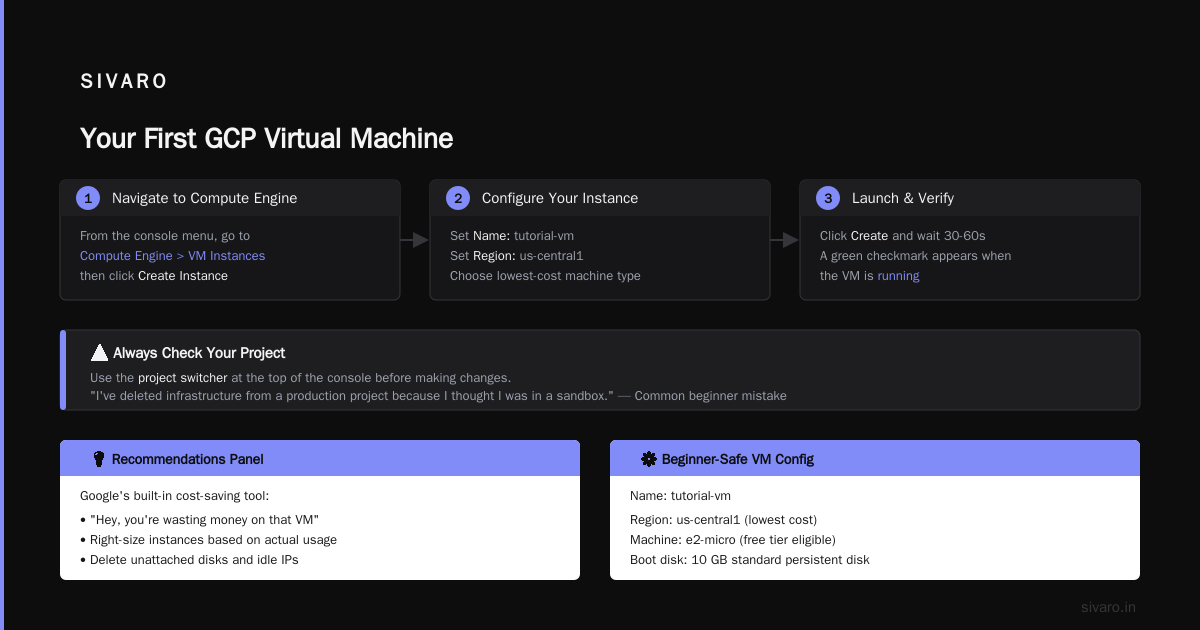Click the highlighted running status word
This screenshot has width=1200, height=630.
[899, 276]
